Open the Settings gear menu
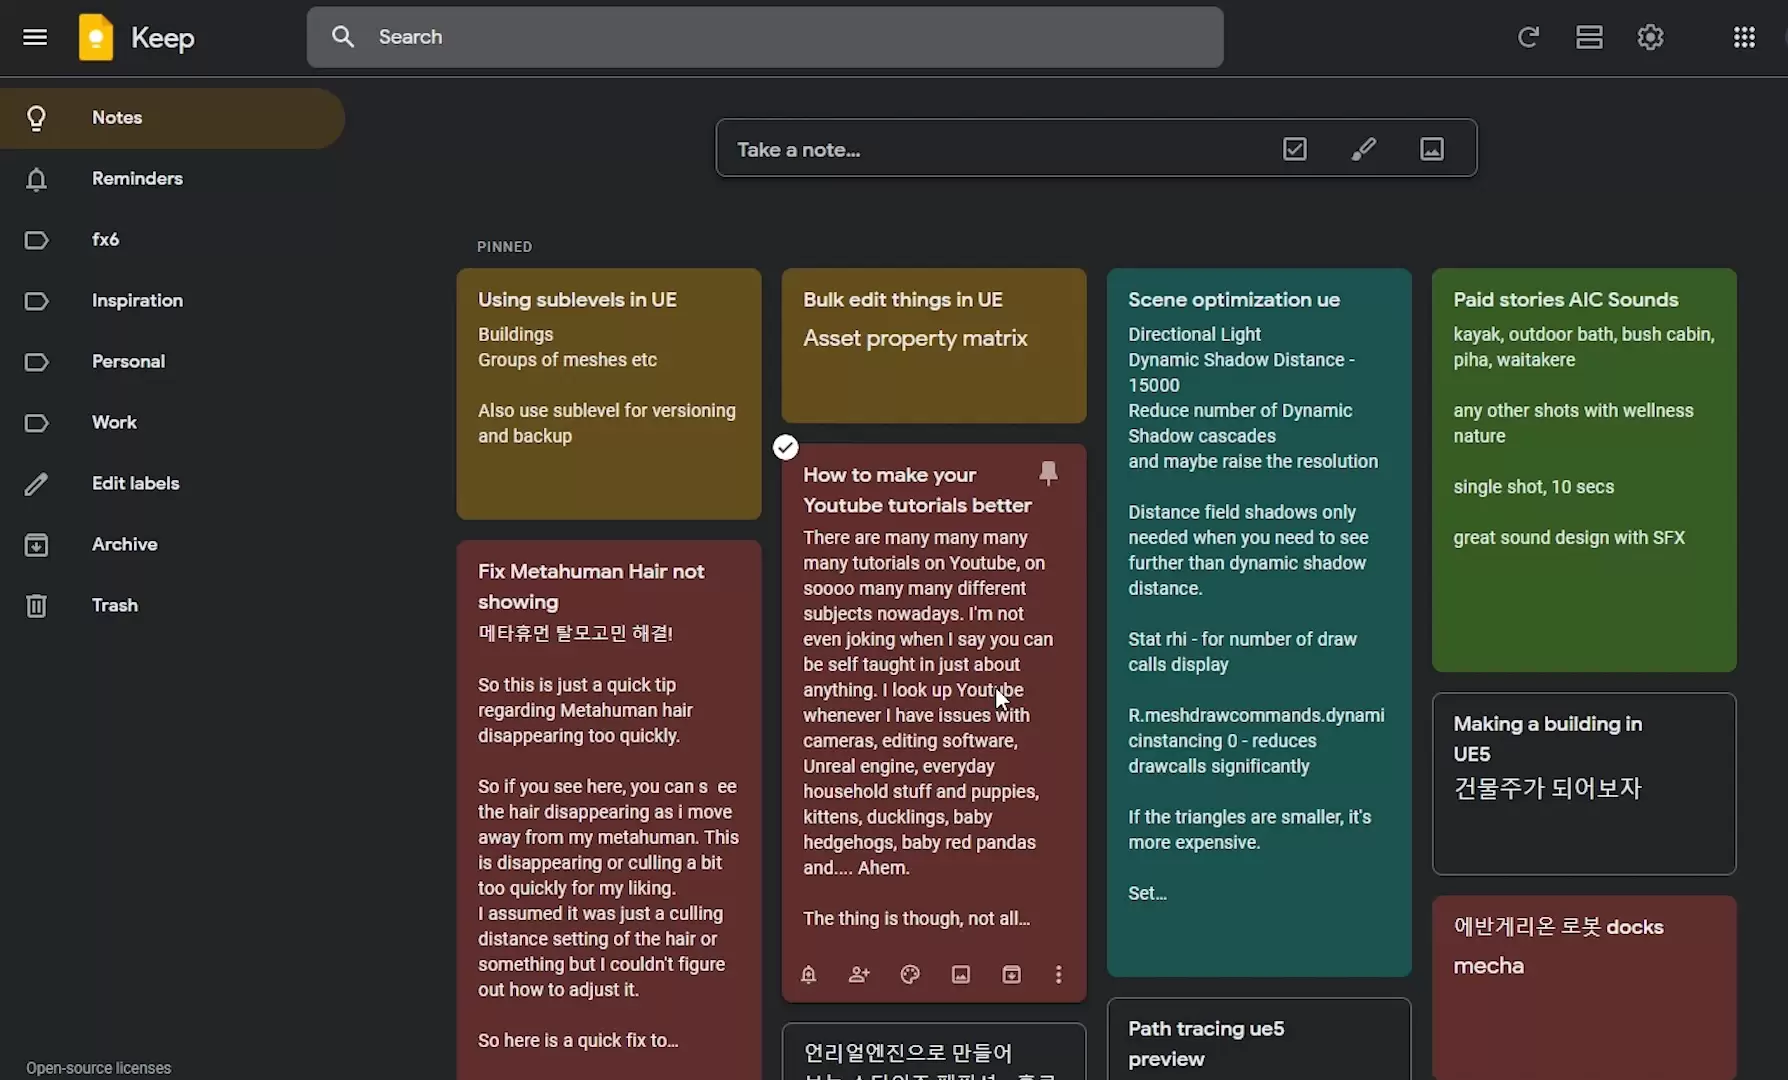 click(x=1650, y=37)
